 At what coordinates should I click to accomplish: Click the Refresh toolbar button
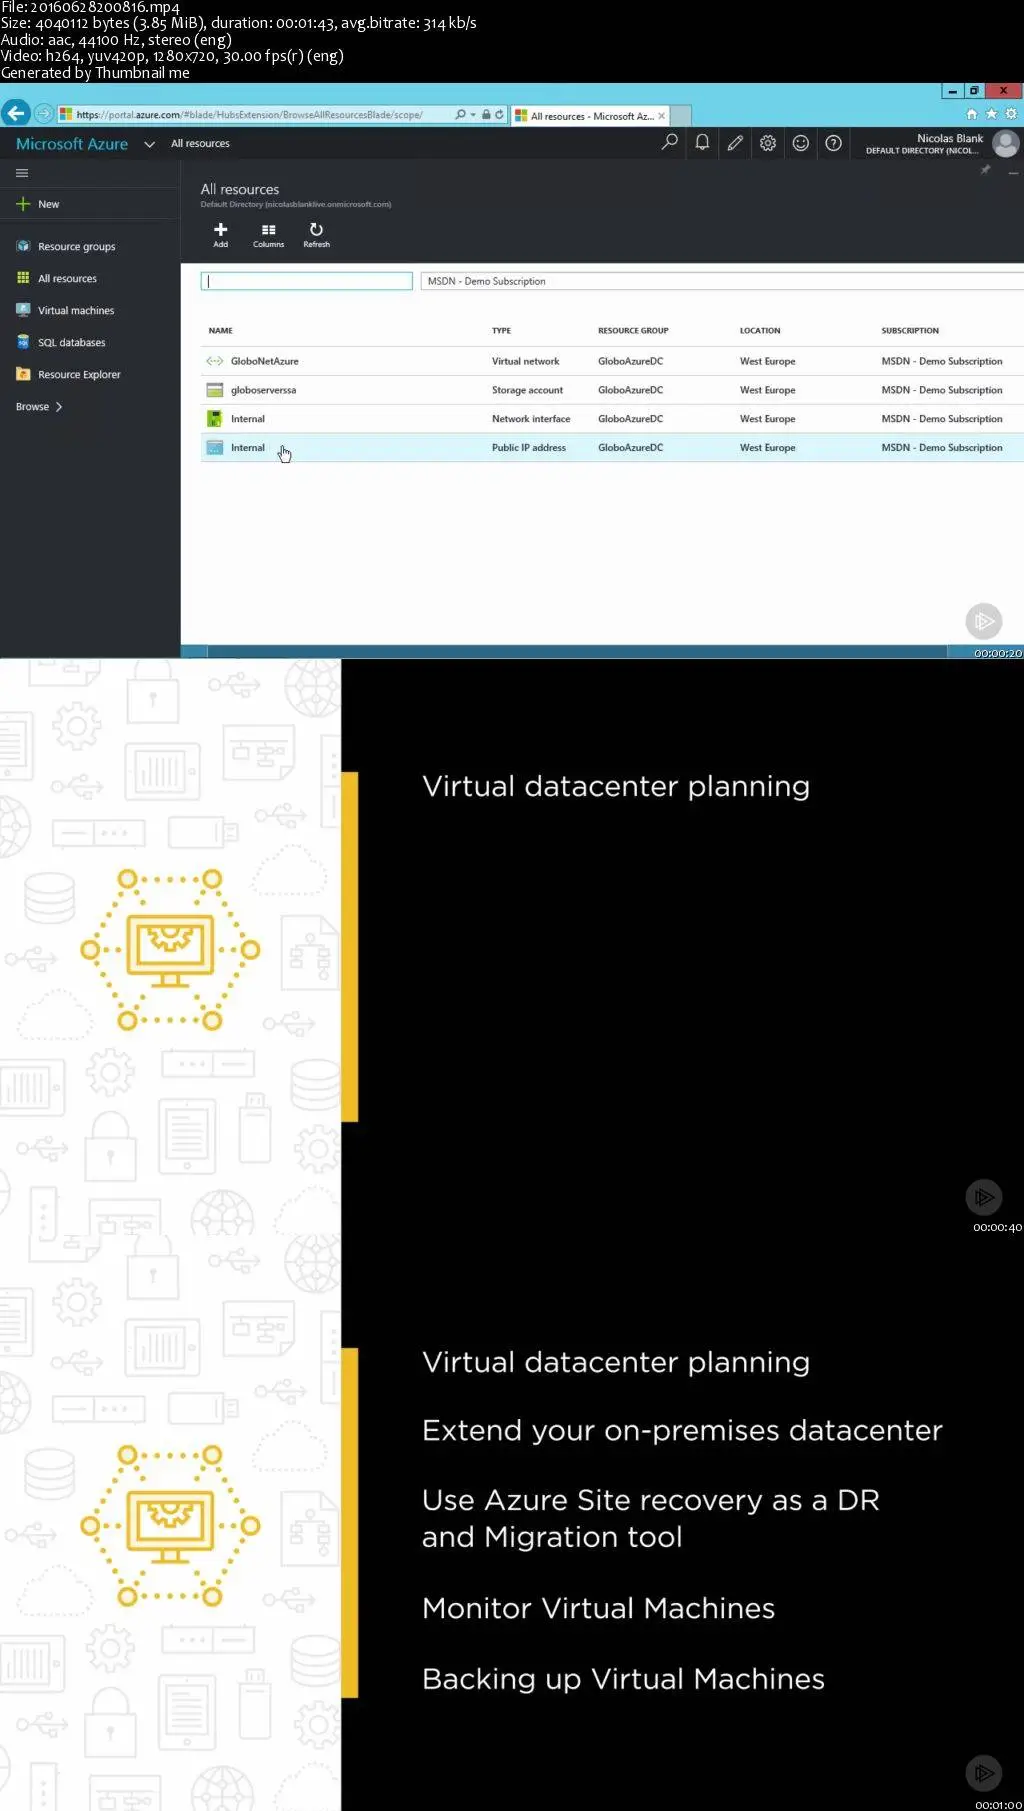pos(316,235)
